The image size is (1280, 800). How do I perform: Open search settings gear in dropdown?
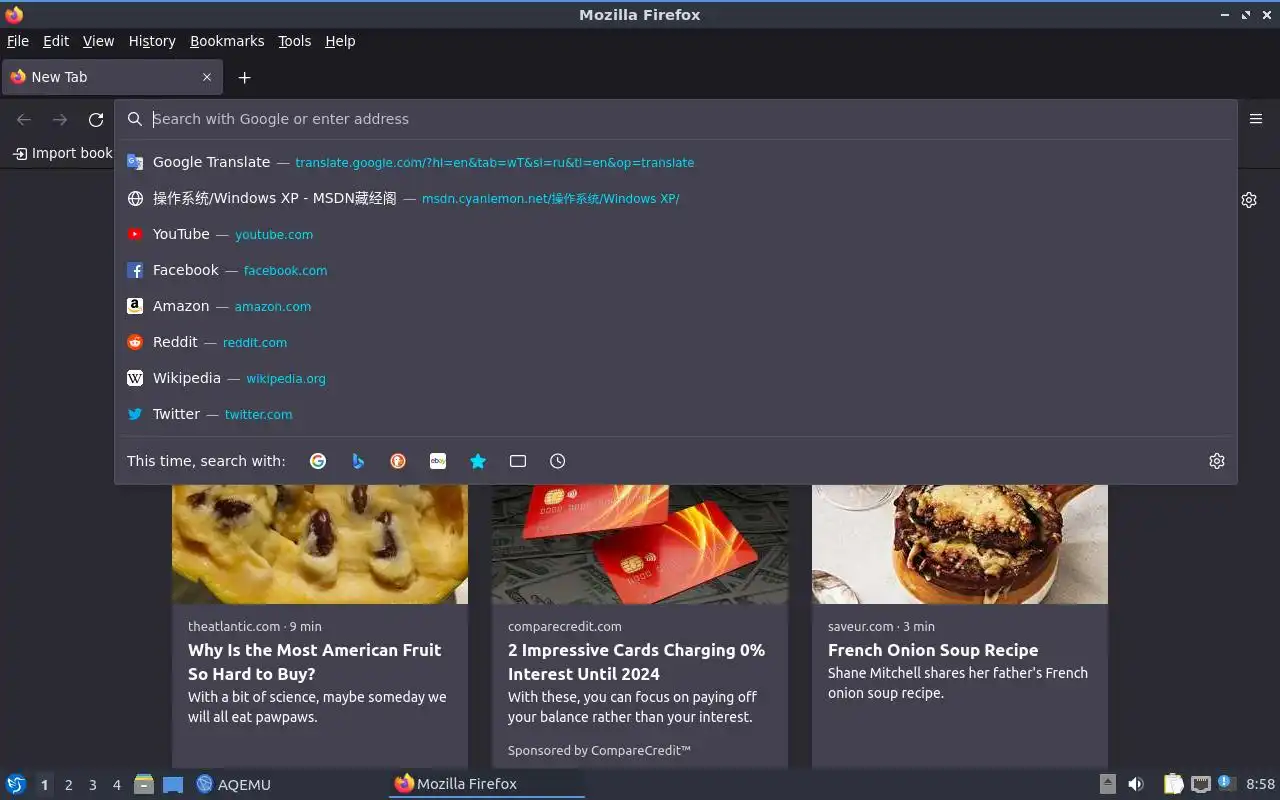pos(1217,461)
